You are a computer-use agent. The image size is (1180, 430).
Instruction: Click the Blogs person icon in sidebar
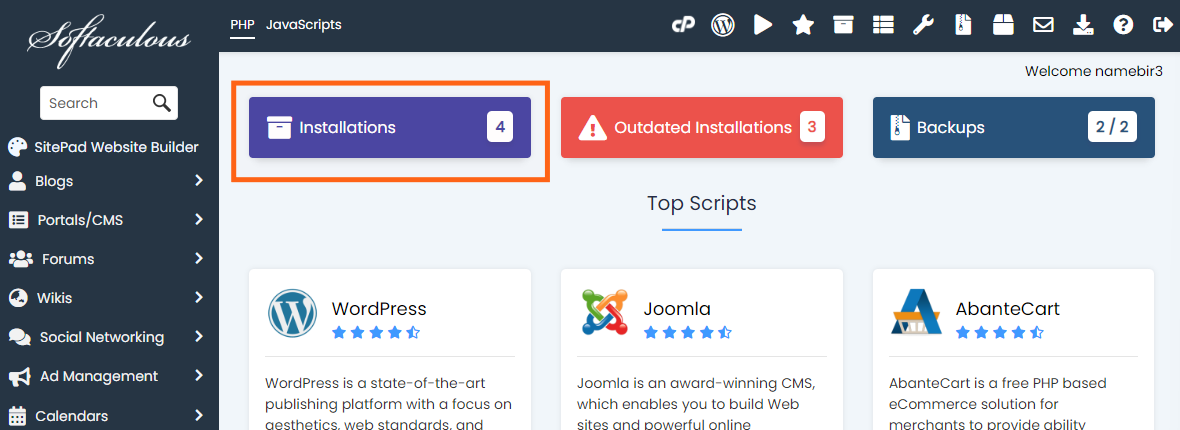coord(17,181)
